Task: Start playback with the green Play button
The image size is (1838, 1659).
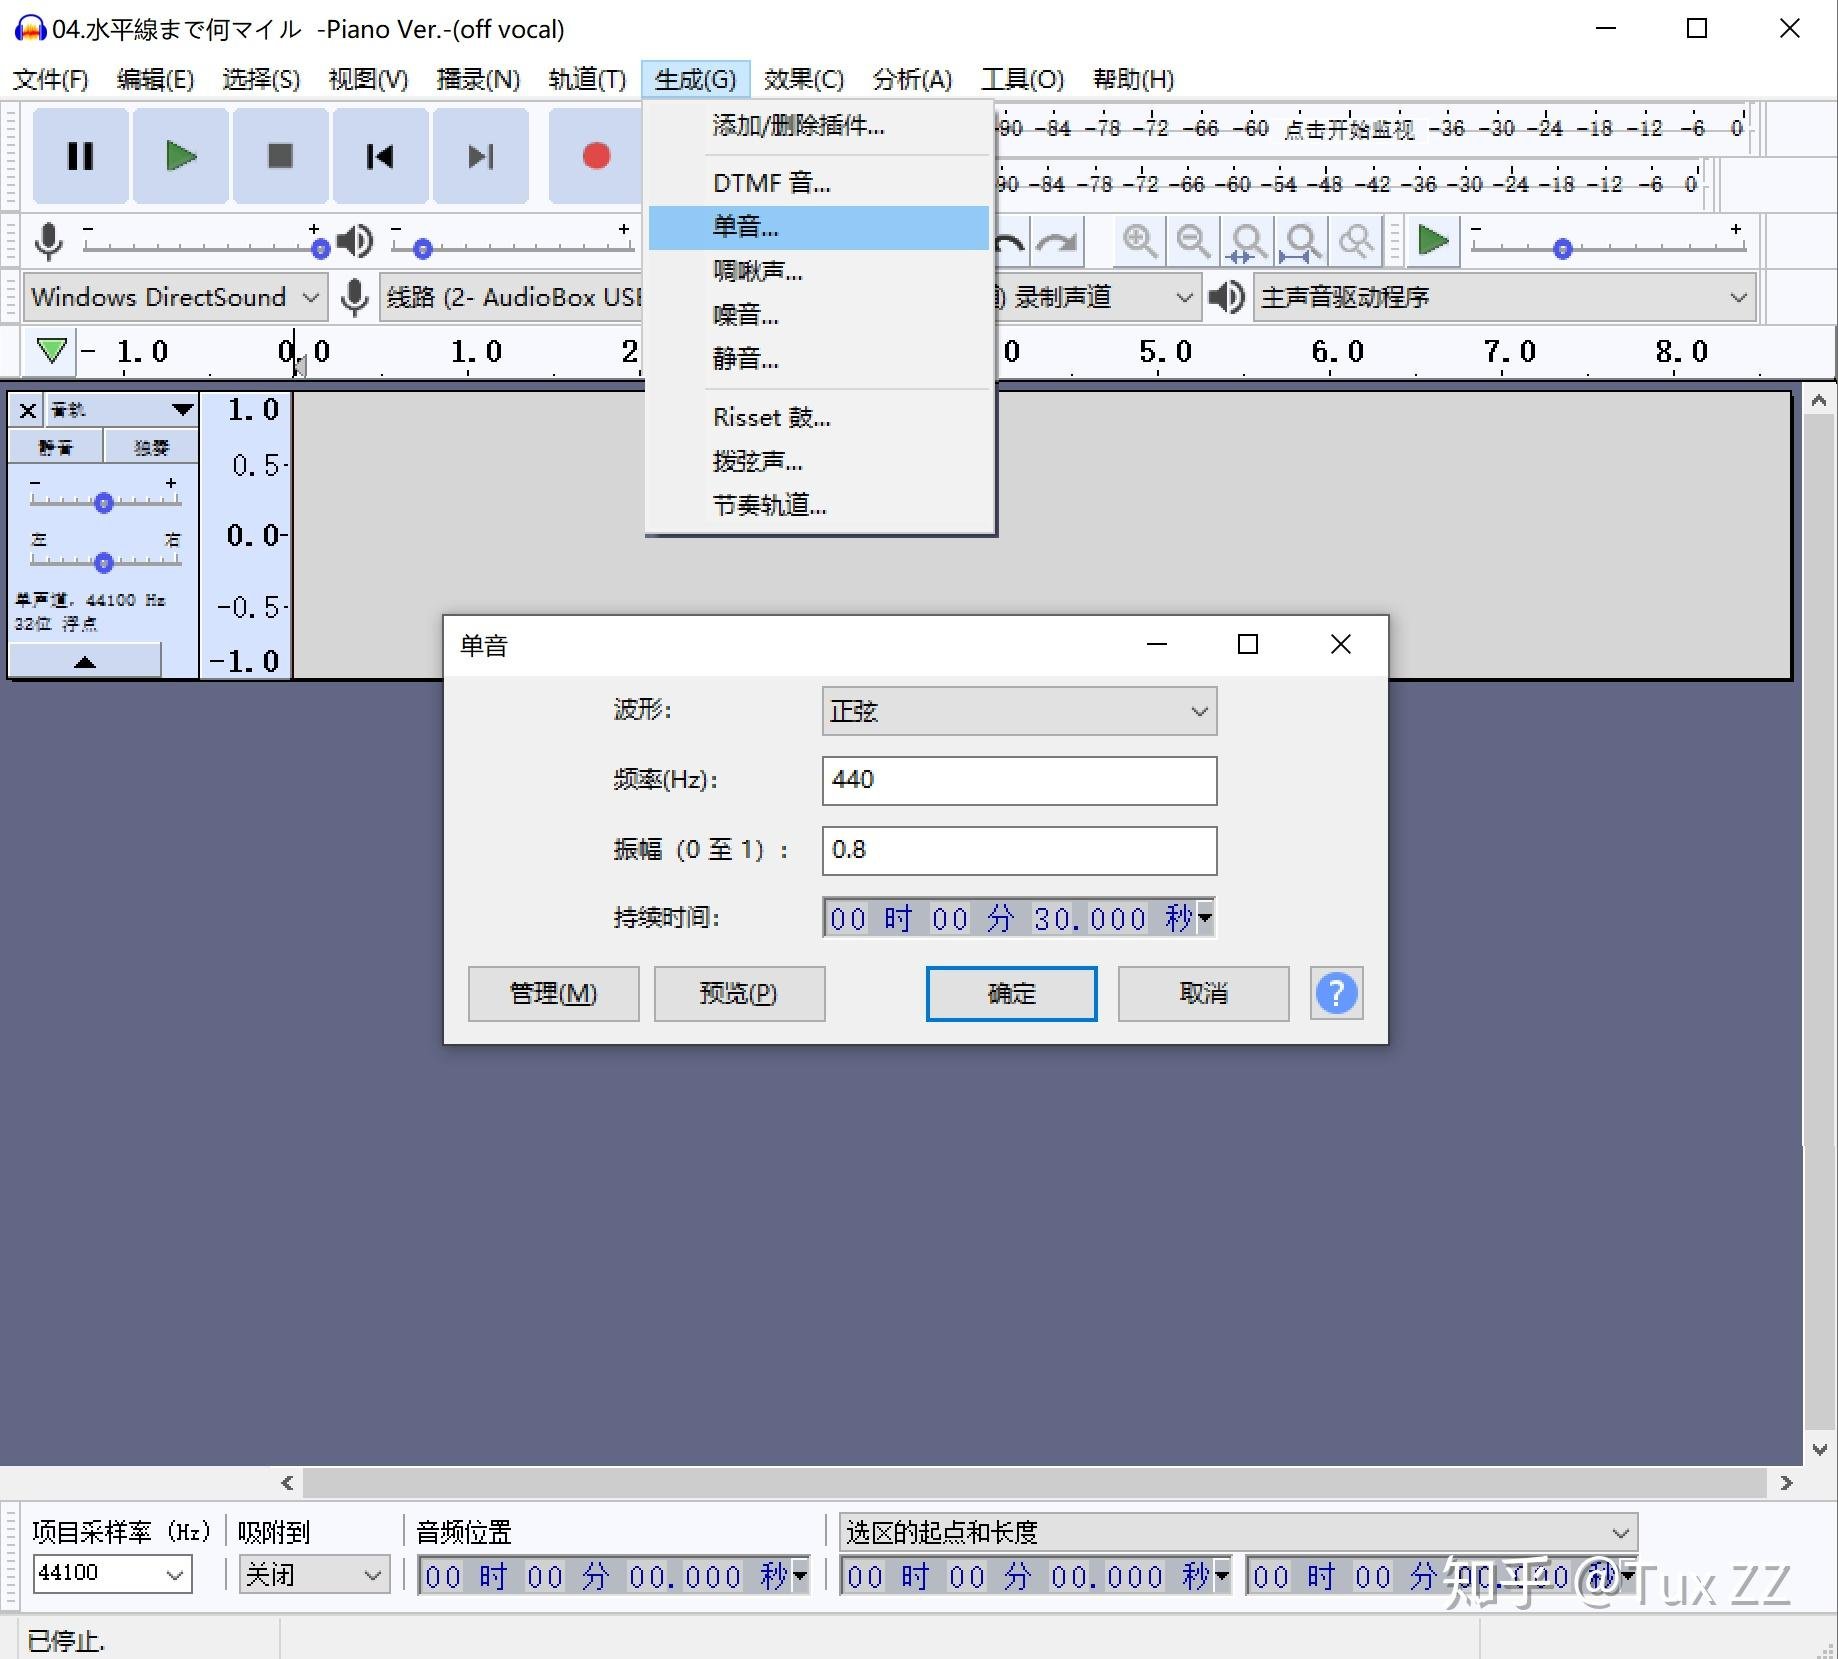Action: (180, 156)
